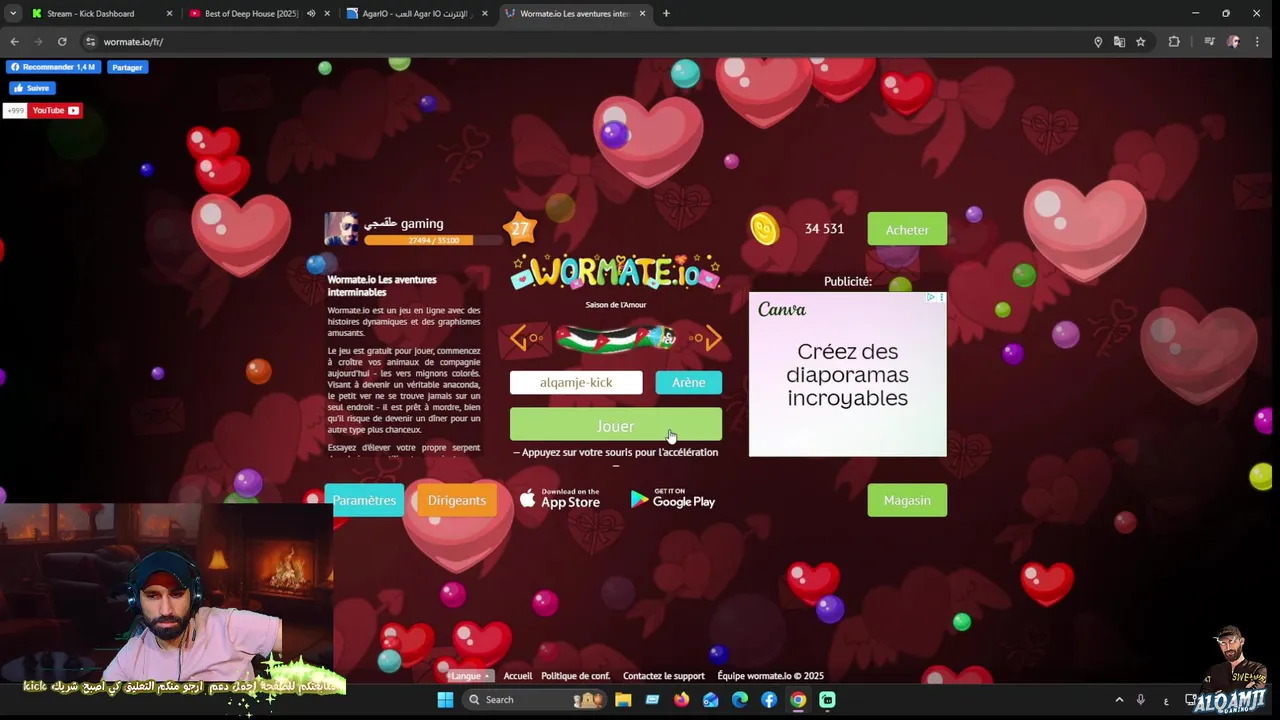1280x720 pixels.
Task: Open the Canva advertisement
Action: pyautogui.click(x=848, y=374)
